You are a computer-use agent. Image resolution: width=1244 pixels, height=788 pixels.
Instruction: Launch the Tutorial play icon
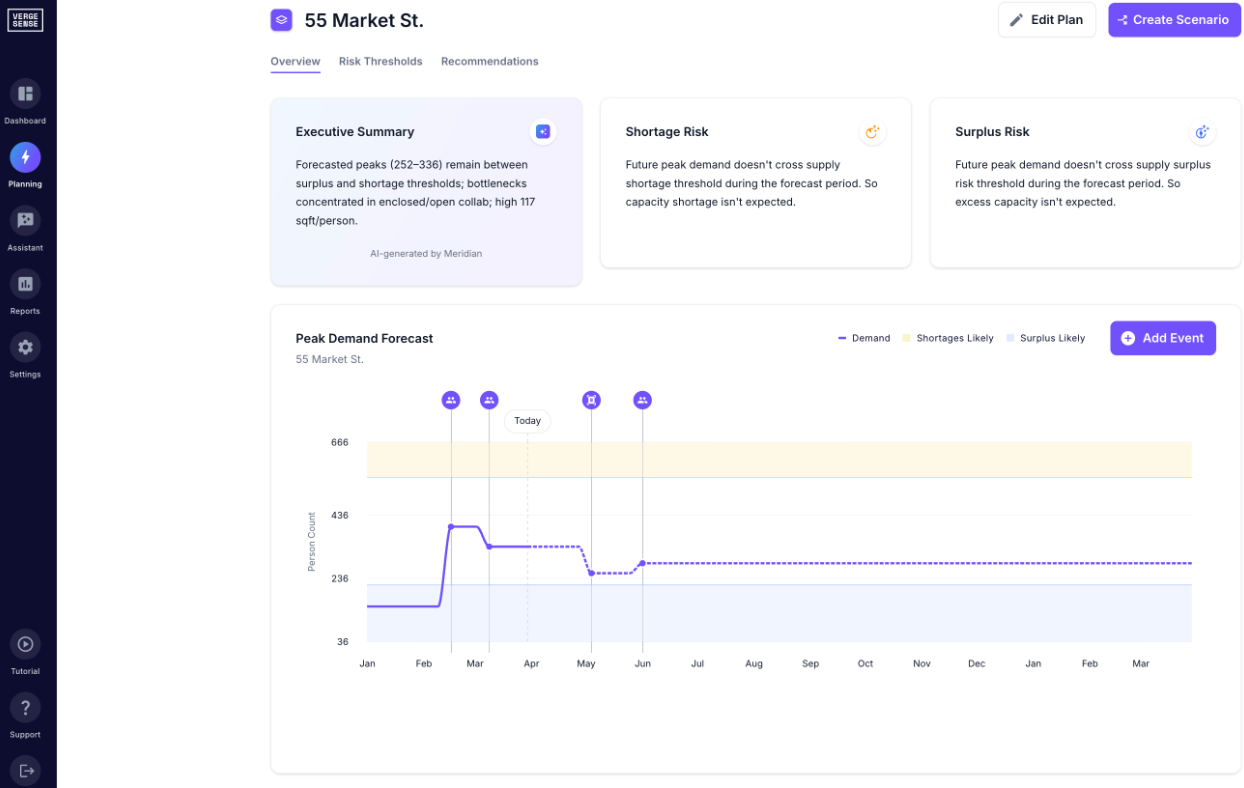[25, 644]
